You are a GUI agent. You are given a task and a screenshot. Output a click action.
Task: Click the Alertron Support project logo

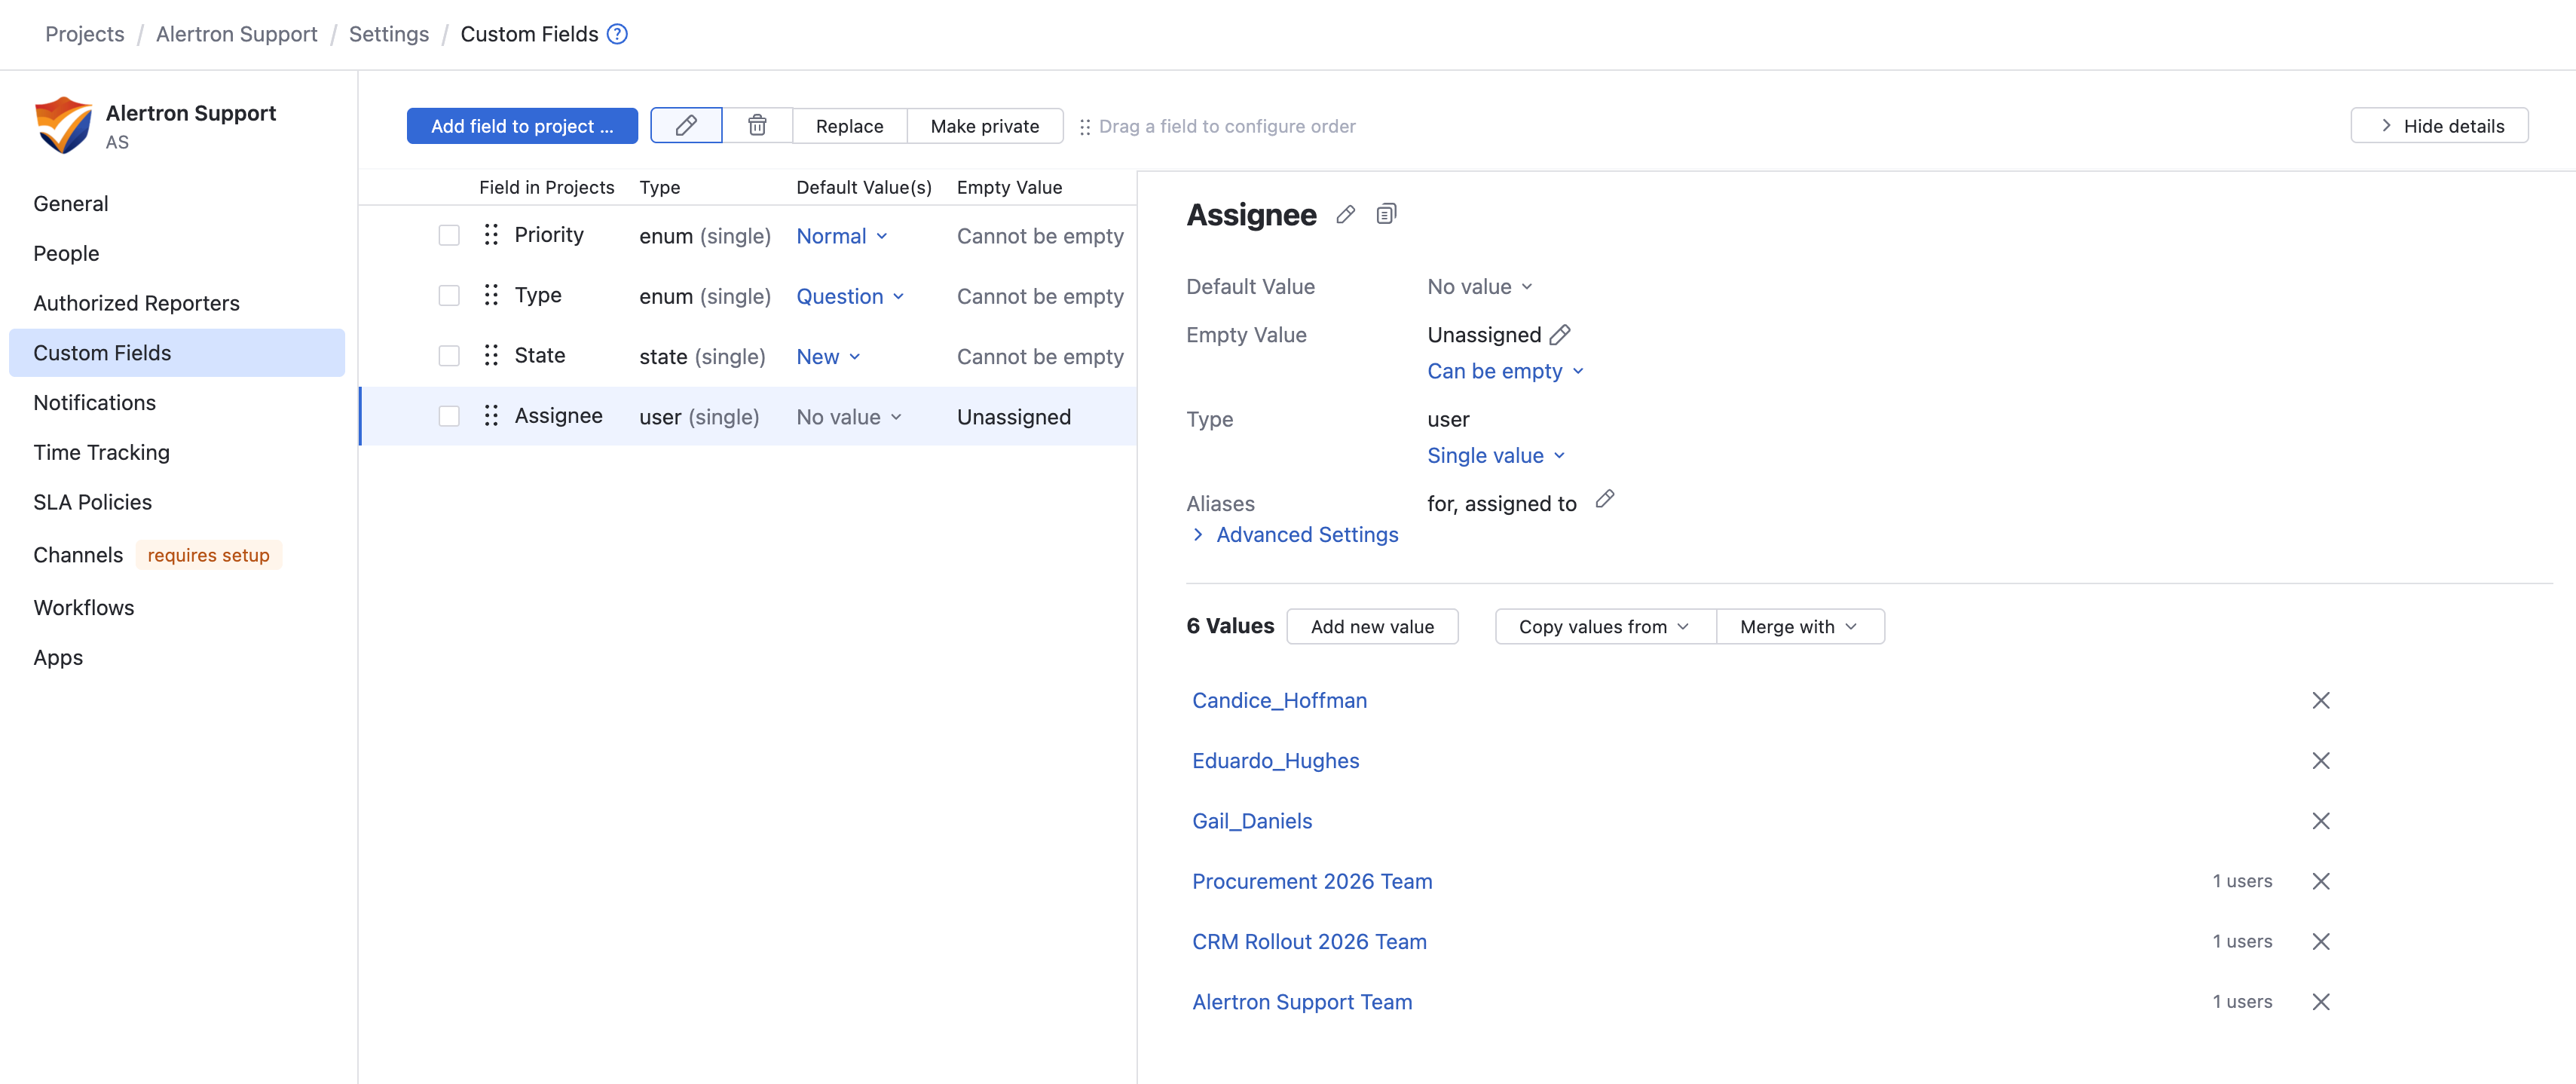click(x=63, y=125)
